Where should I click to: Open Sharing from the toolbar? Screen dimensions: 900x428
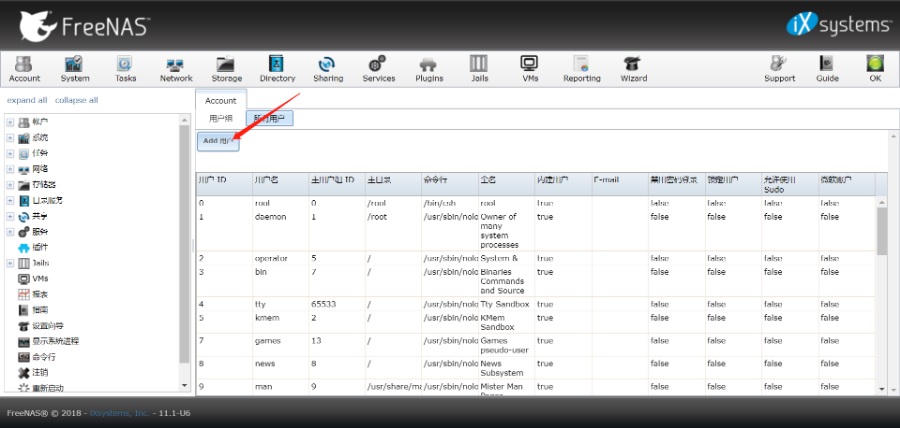point(327,69)
